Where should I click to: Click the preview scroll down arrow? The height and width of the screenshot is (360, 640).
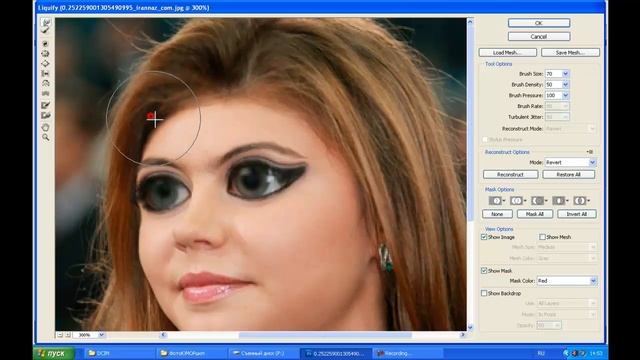coord(470,327)
